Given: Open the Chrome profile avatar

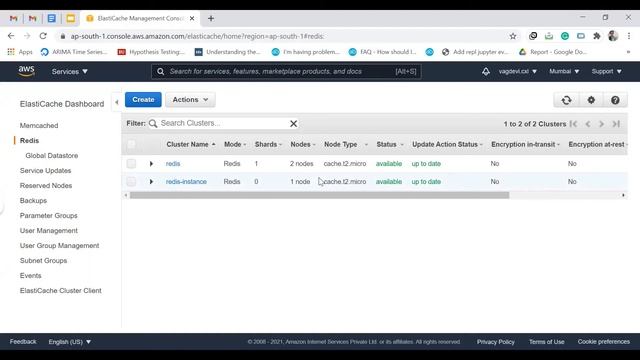Looking at the screenshot, I should coord(613,36).
